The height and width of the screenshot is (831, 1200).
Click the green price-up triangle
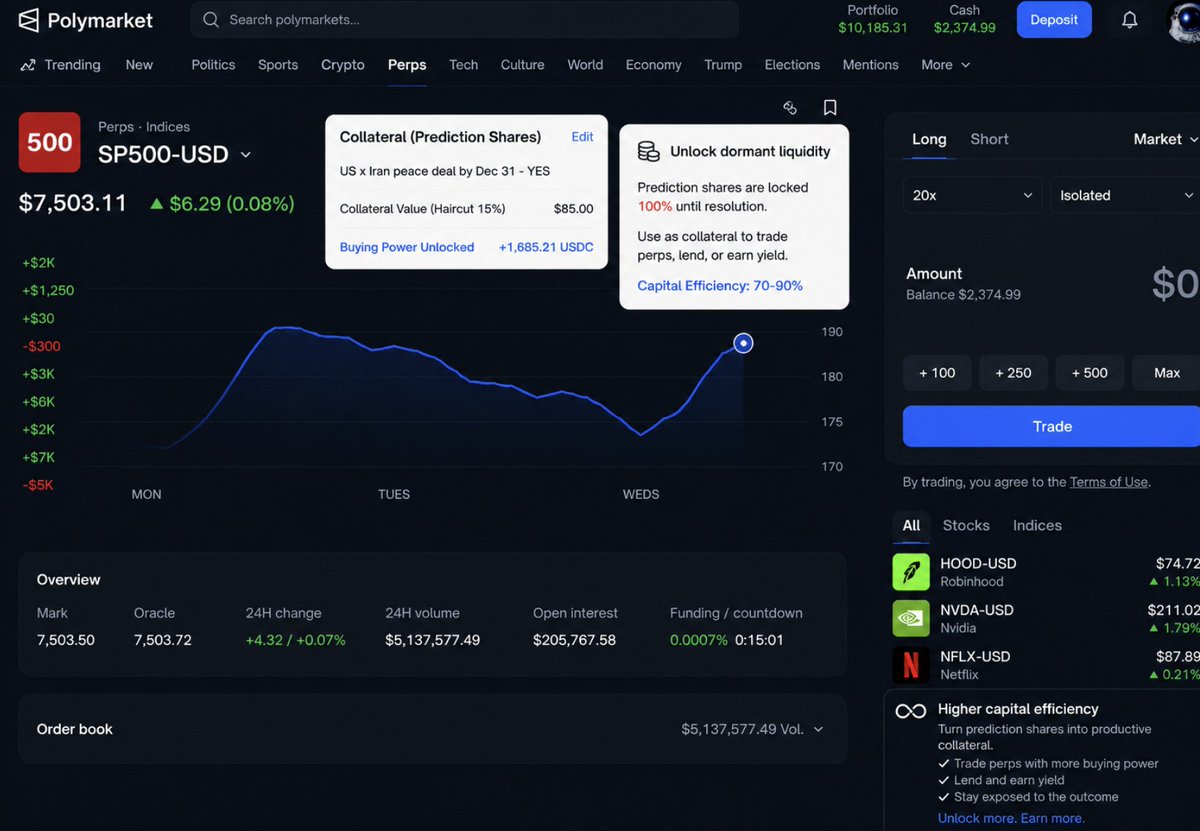click(156, 204)
